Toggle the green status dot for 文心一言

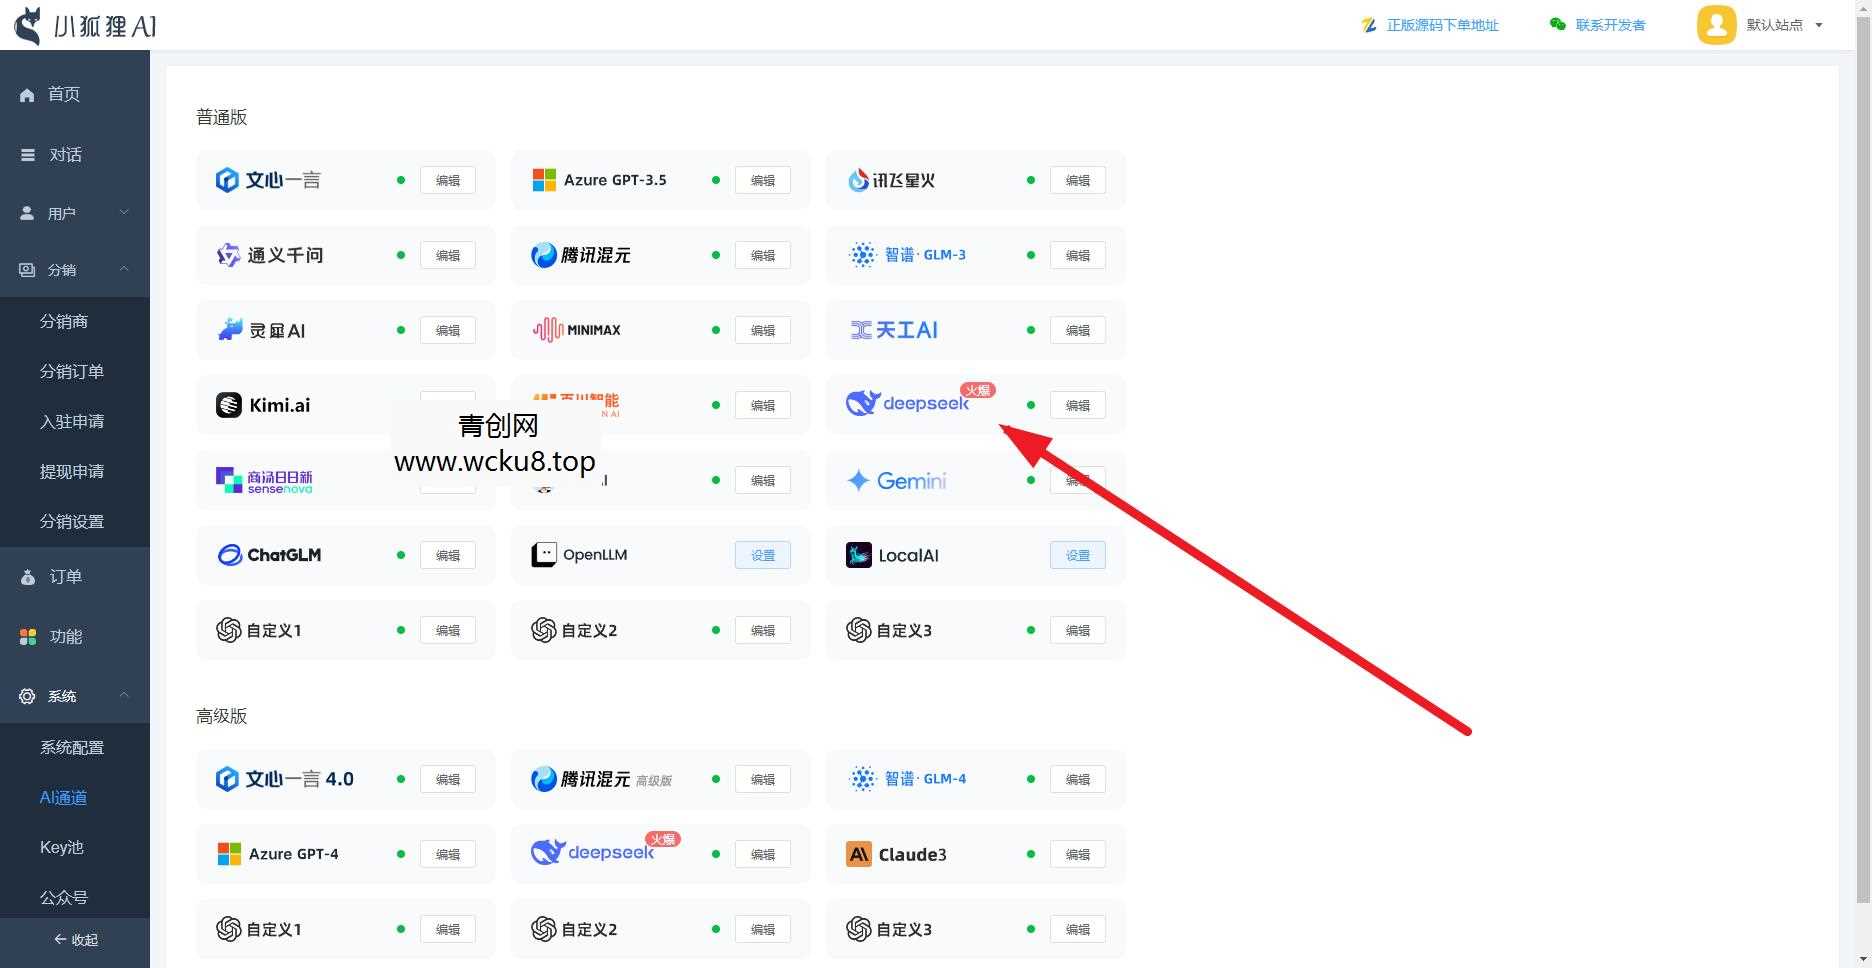pyautogui.click(x=401, y=180)
